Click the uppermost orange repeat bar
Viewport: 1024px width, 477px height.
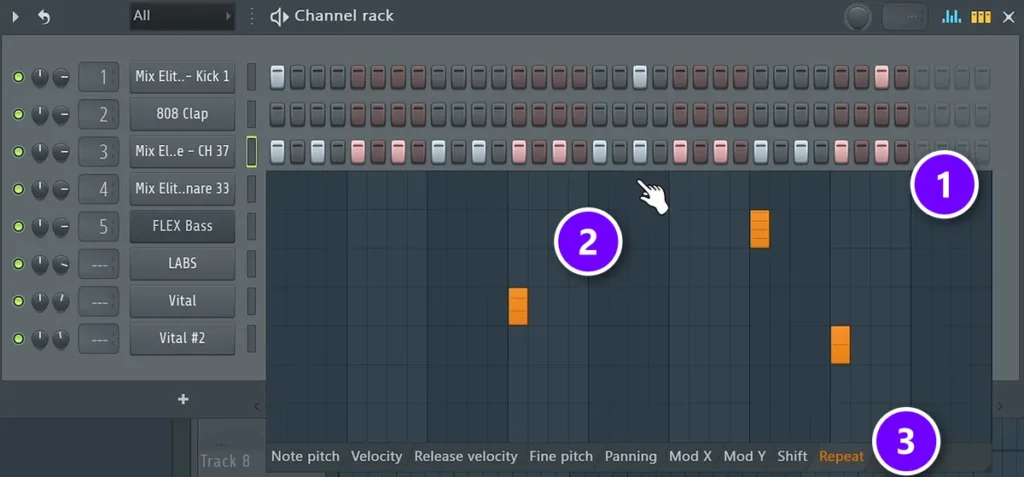pos(760,229)
